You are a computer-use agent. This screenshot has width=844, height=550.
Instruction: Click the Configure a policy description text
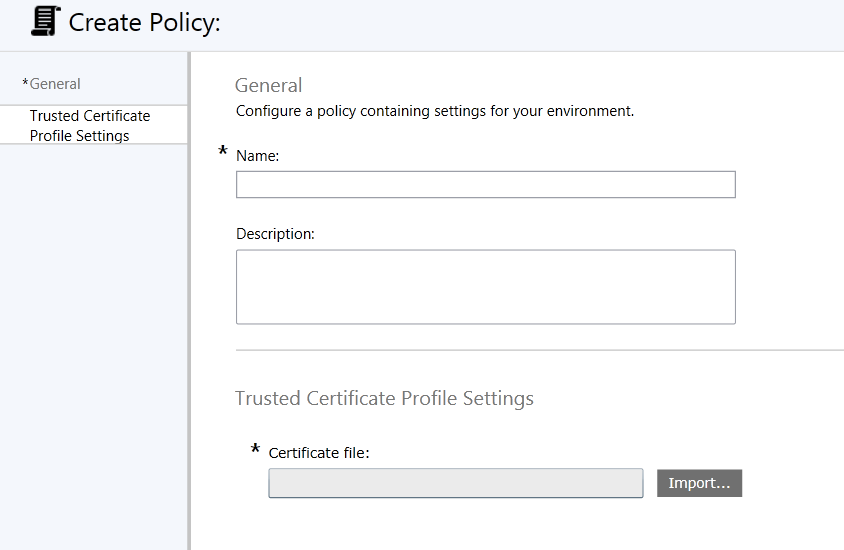coord(435,111)
